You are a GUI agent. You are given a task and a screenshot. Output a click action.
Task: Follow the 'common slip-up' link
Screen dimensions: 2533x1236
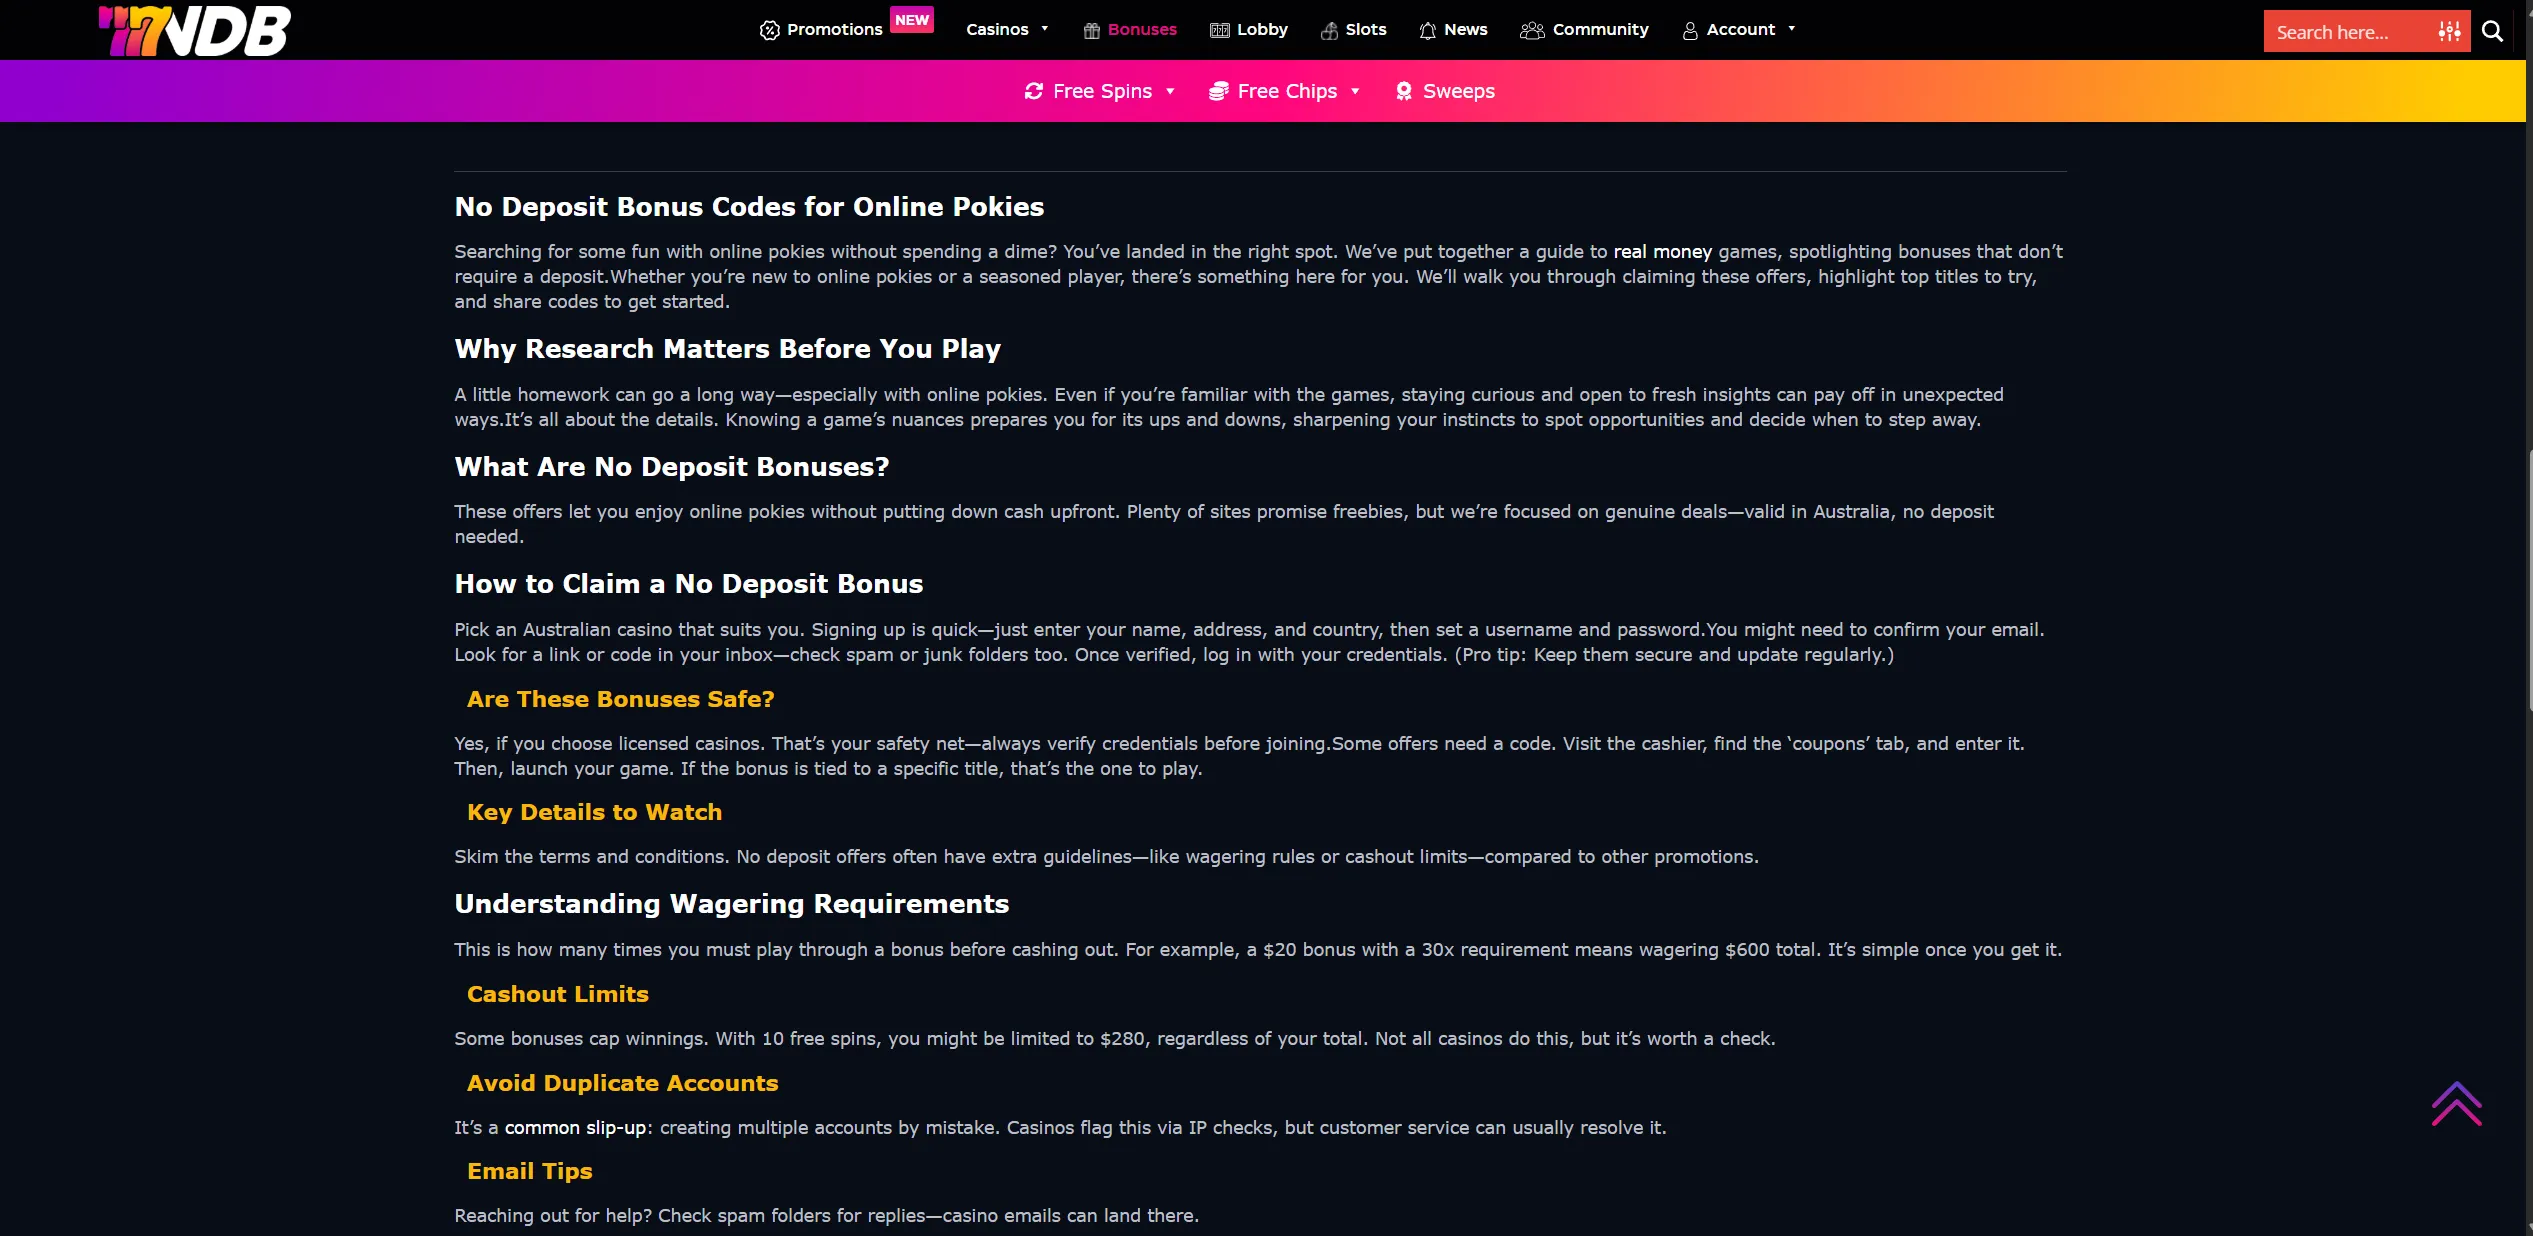pos(575,1128)
